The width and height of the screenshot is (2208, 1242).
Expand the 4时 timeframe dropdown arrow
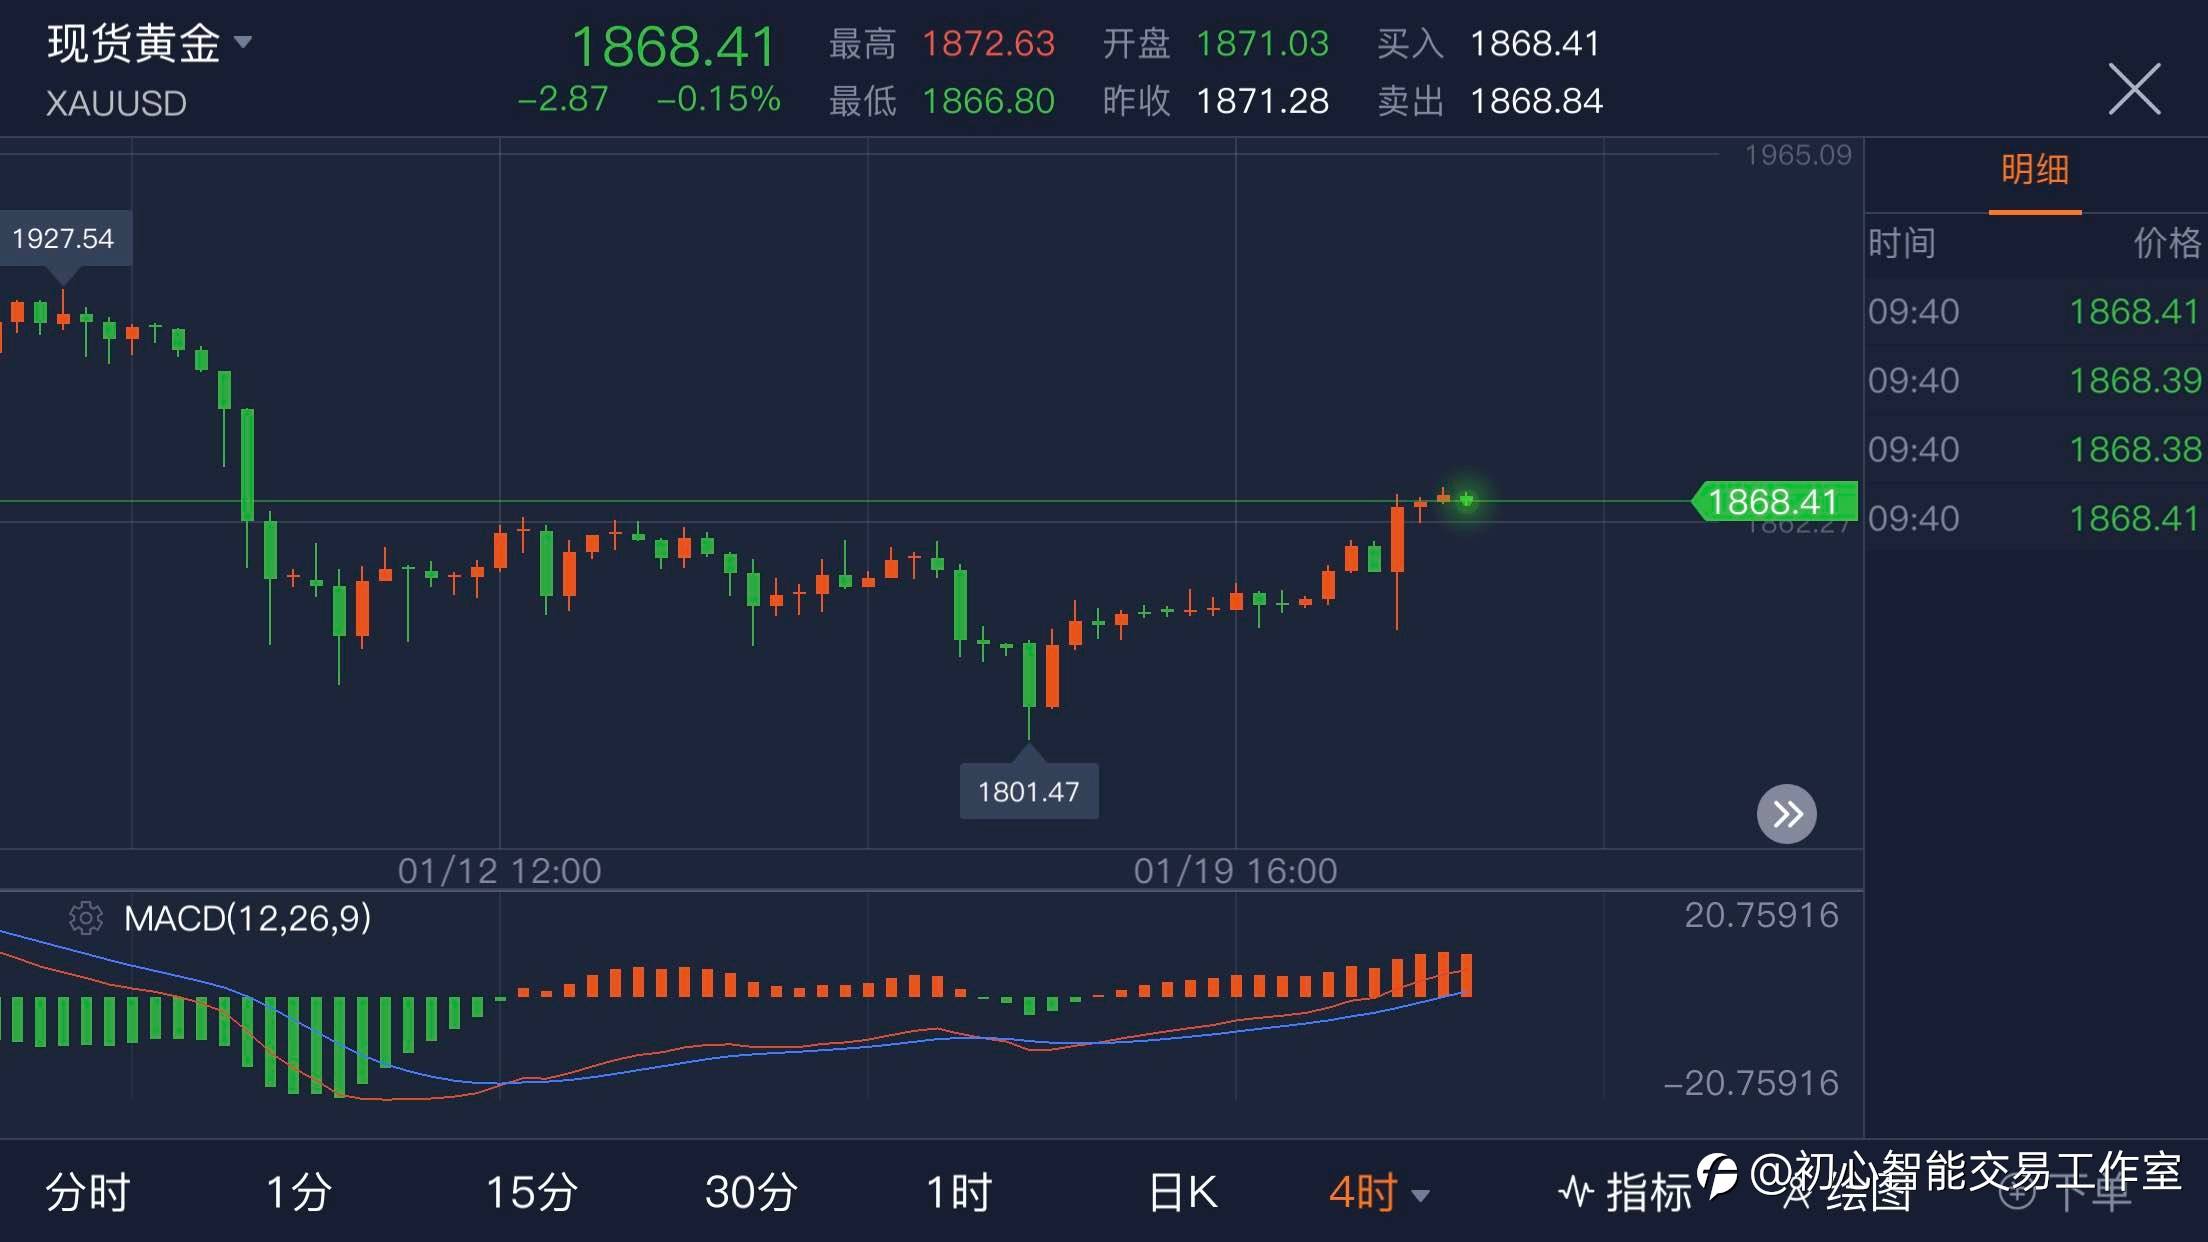pyautogui.click(x=1420, y=1194)
